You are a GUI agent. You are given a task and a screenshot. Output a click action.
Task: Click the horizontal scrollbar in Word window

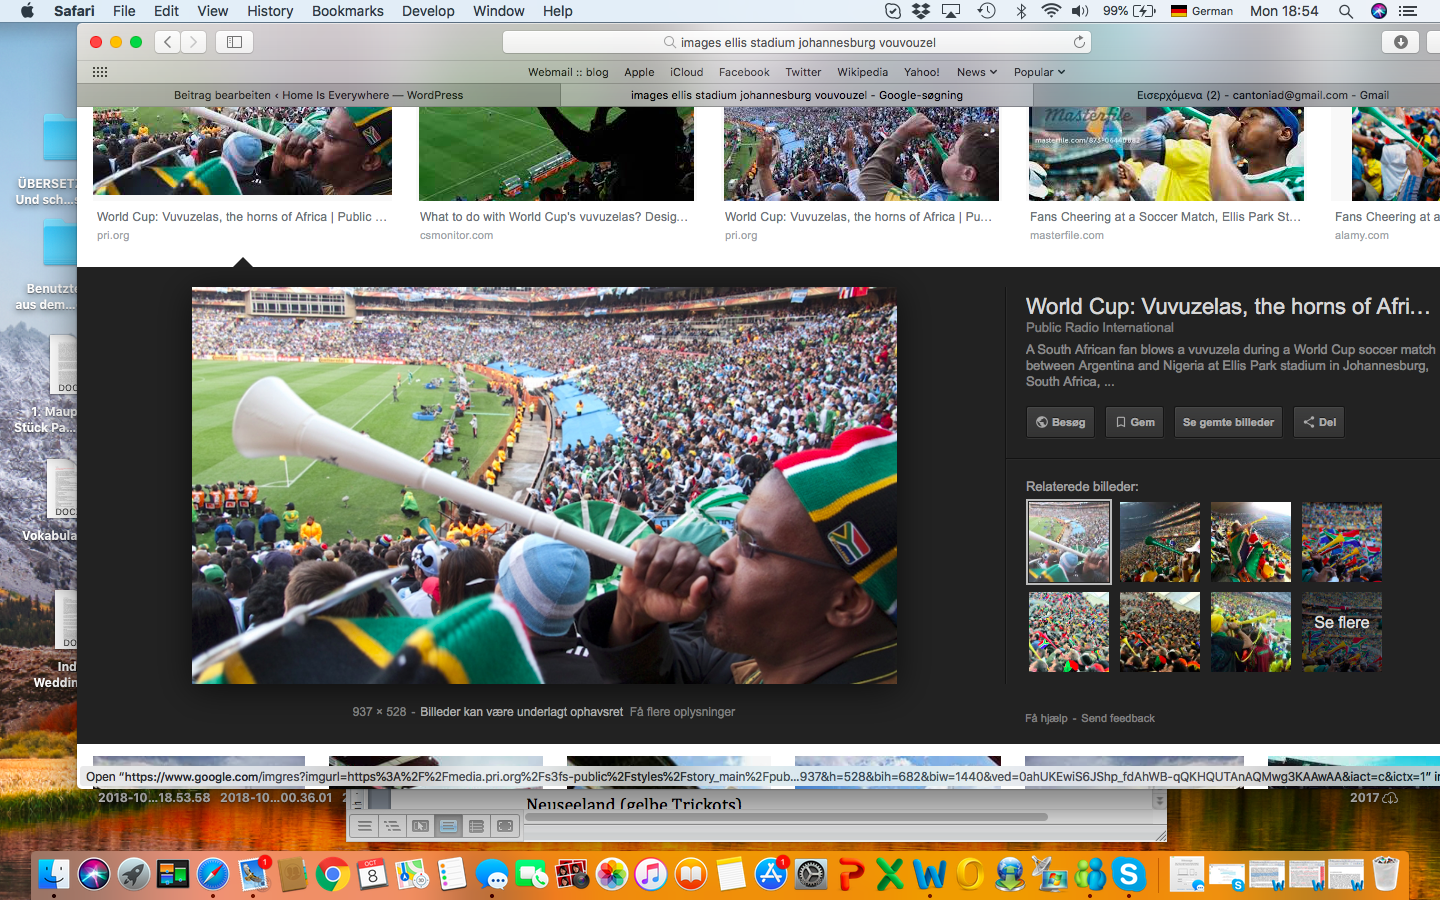(x=785, y=817)
